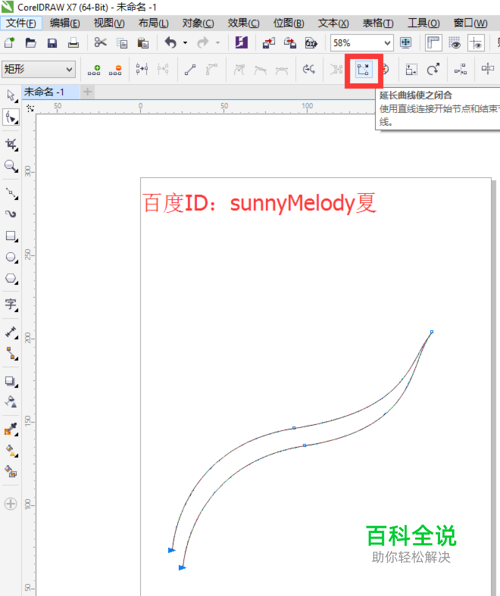Select the Connector tool
500x596 pixels.
(x=11, y=353)
